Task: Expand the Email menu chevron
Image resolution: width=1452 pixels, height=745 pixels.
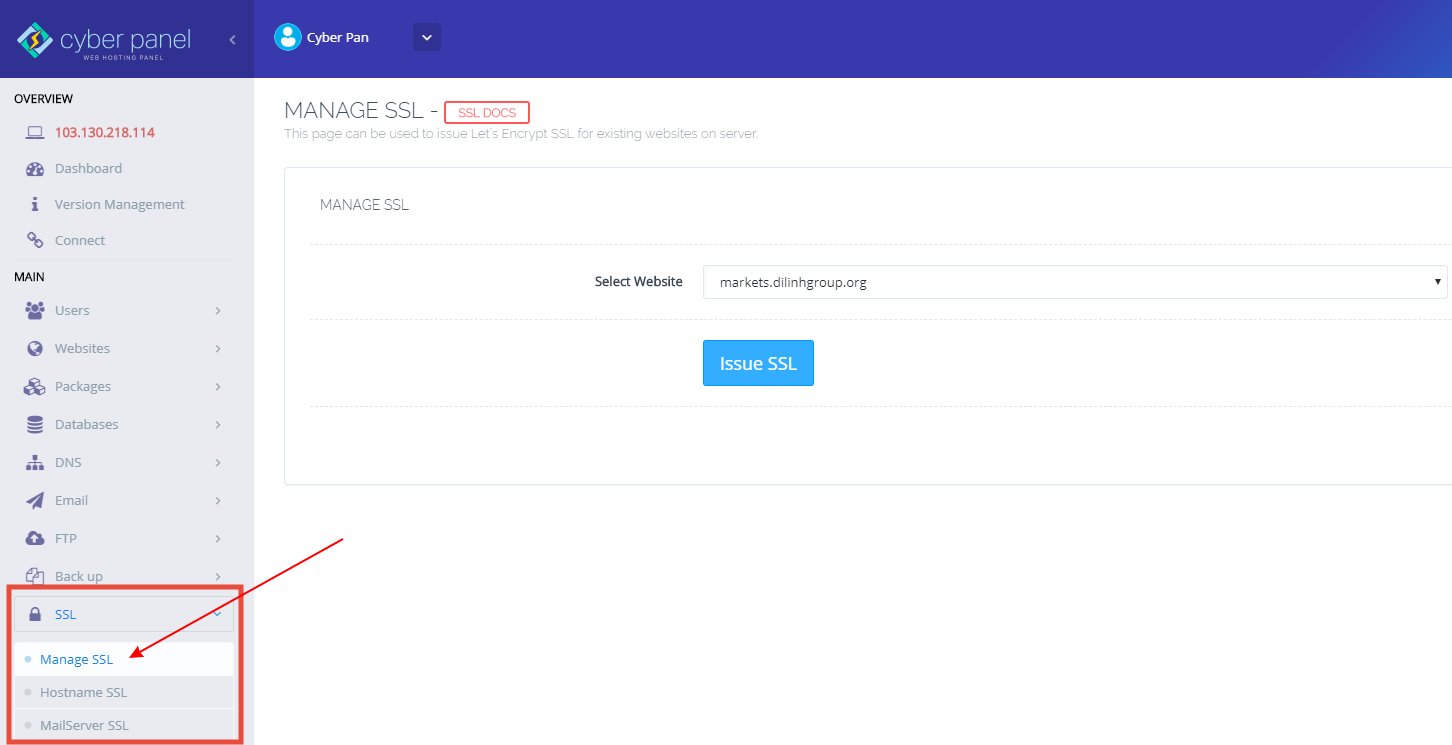Action: [218, 500]
